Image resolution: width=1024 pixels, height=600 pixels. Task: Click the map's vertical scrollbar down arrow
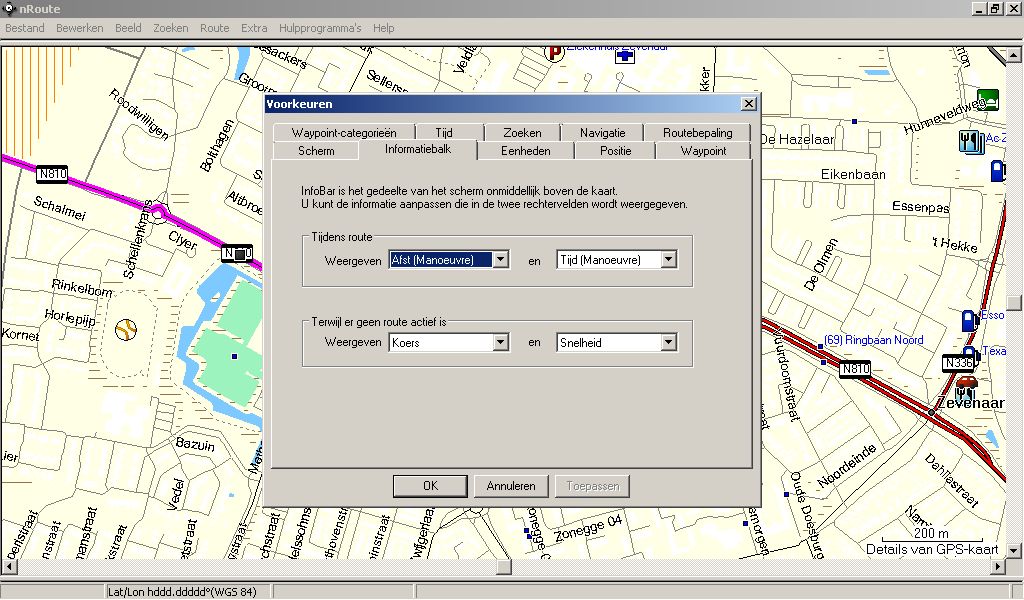[x=1014, y=550]
